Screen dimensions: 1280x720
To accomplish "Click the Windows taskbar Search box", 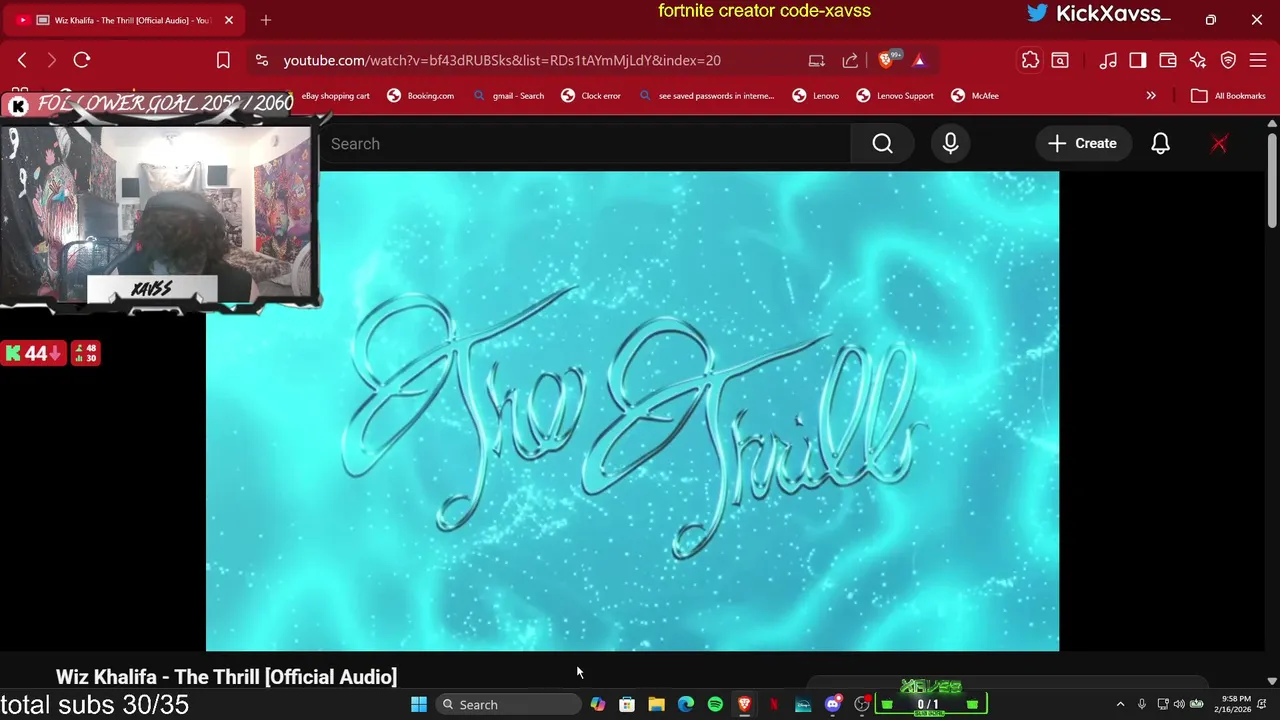I will point(508,704).
